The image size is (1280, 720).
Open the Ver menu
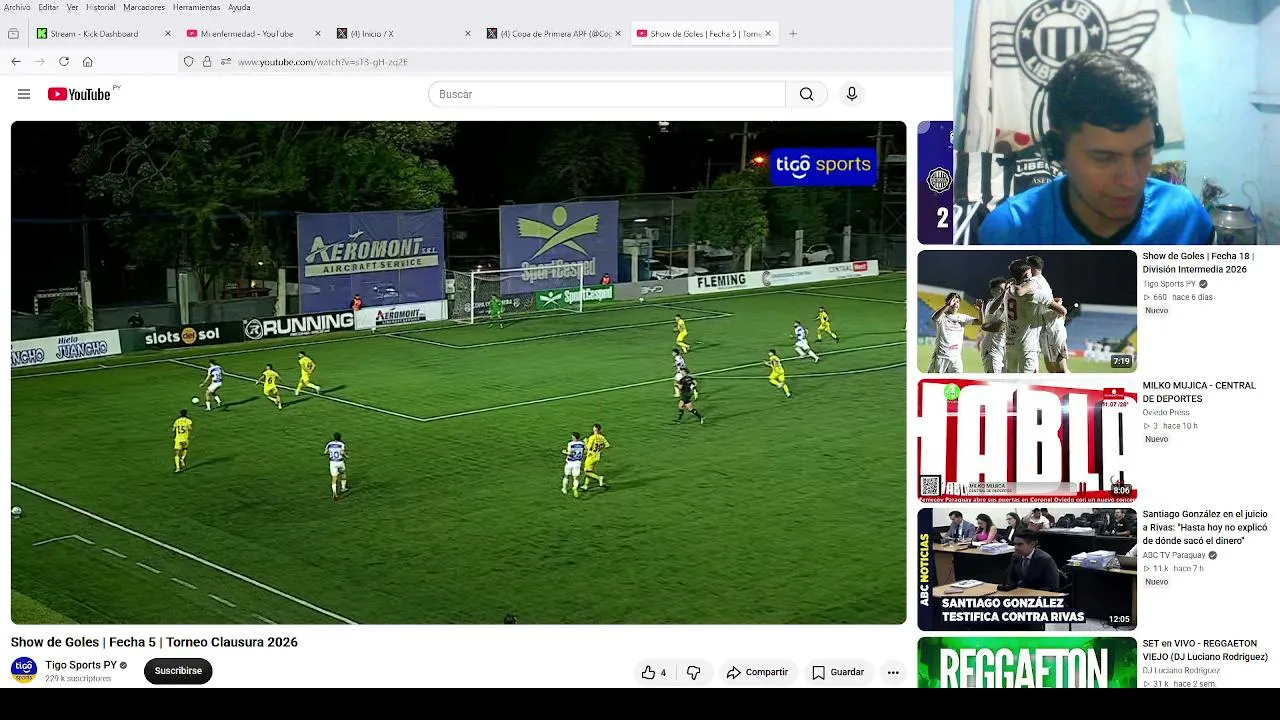(72, 7)
